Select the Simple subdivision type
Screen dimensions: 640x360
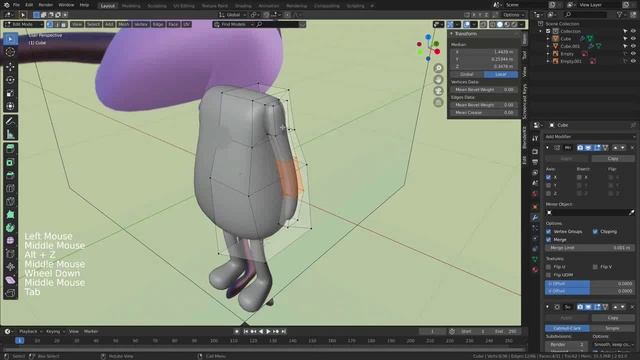[x=612, y=328]
